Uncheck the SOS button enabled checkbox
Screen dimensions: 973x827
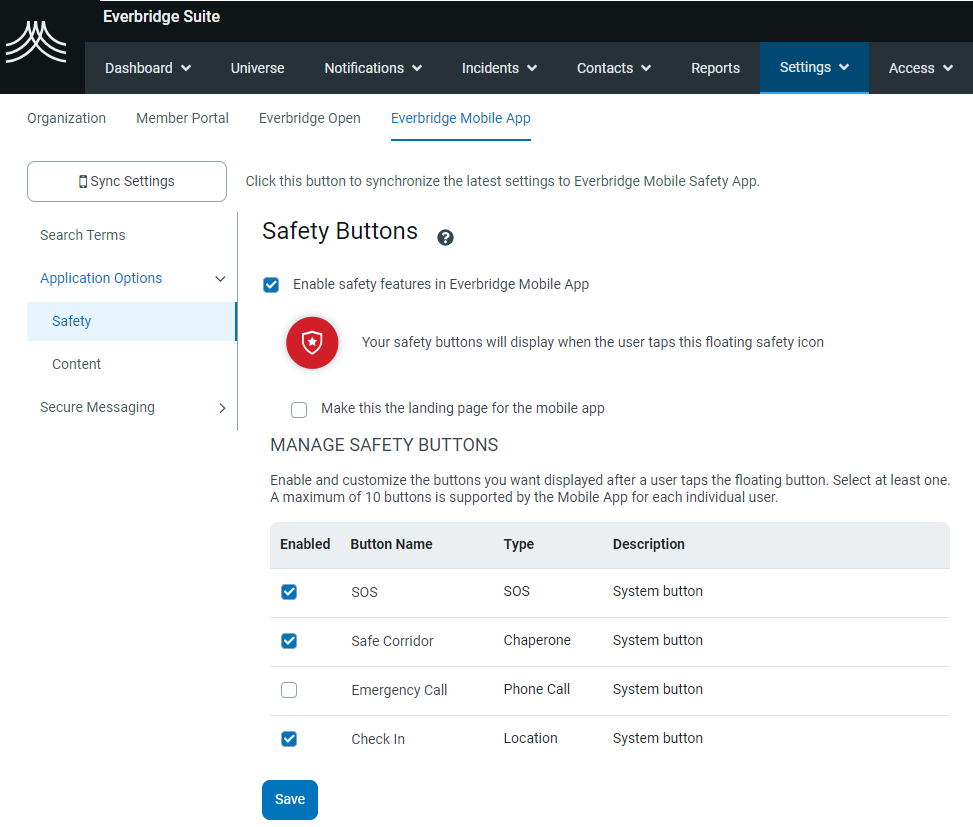click(x=289, y=592)
